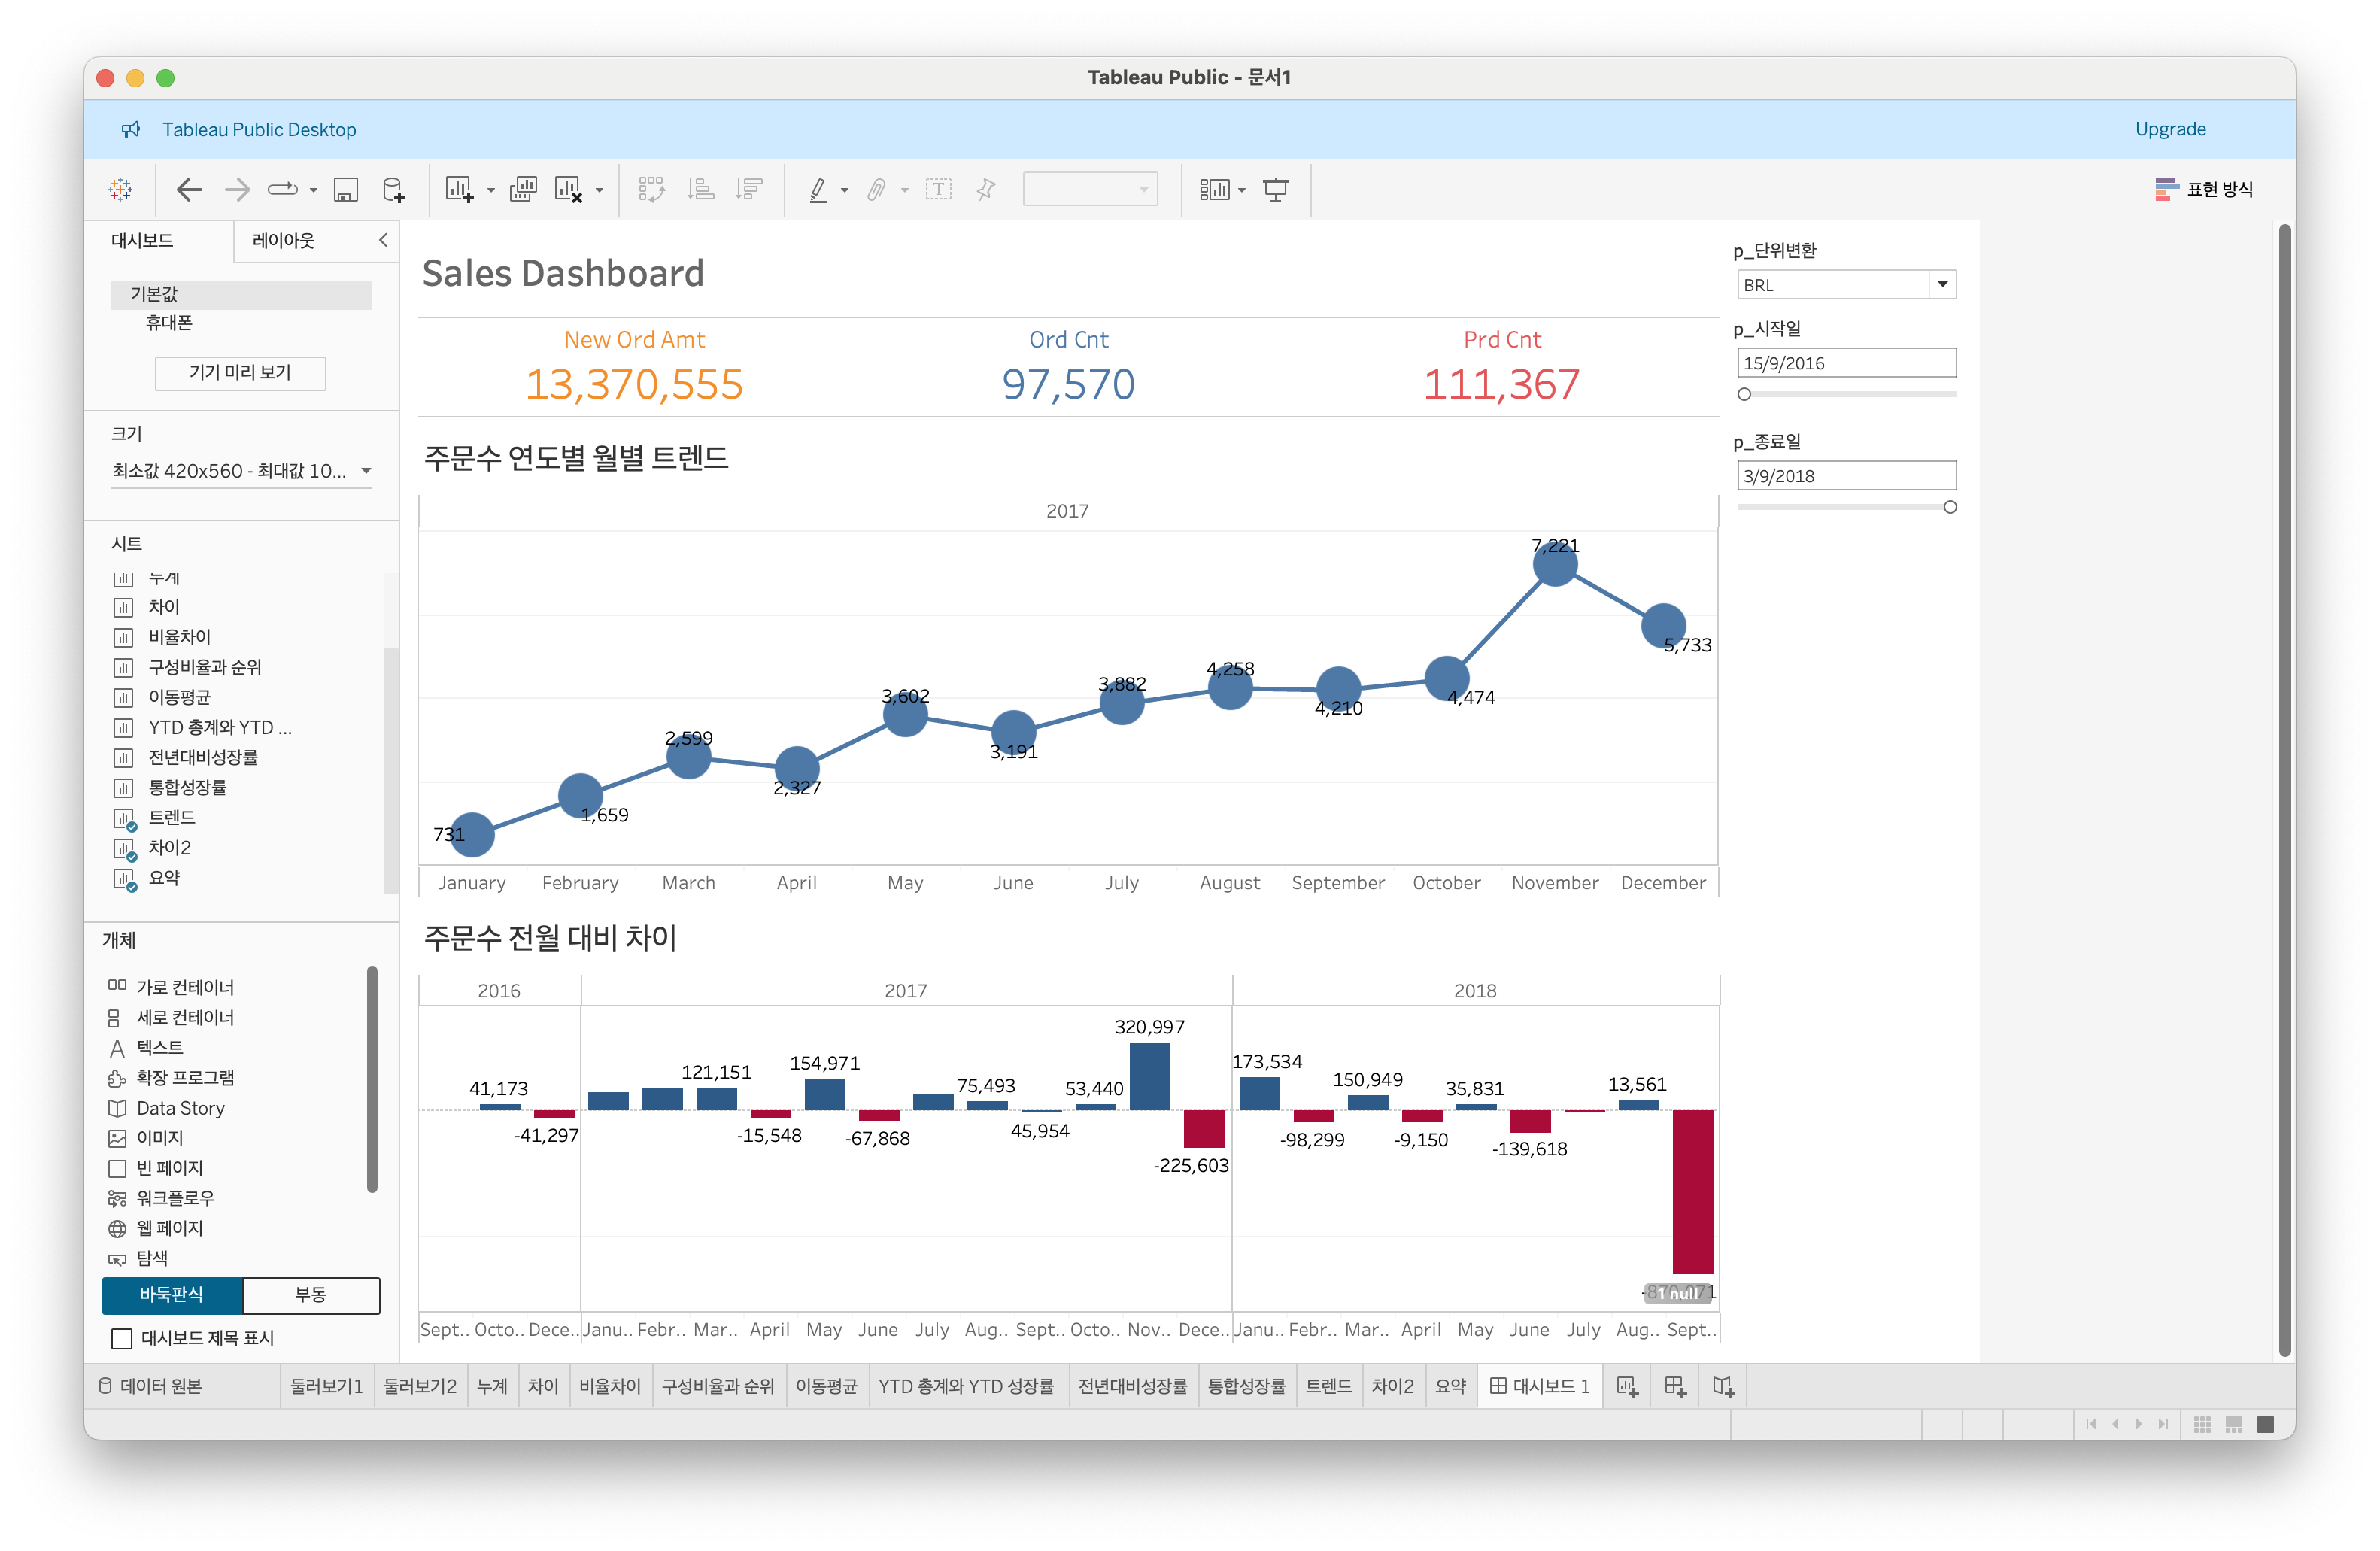Select the 부동 floating toggle
The width and height of the screenshot is (2380, 1551).
pyautogui.click(x=311, y=1294)
